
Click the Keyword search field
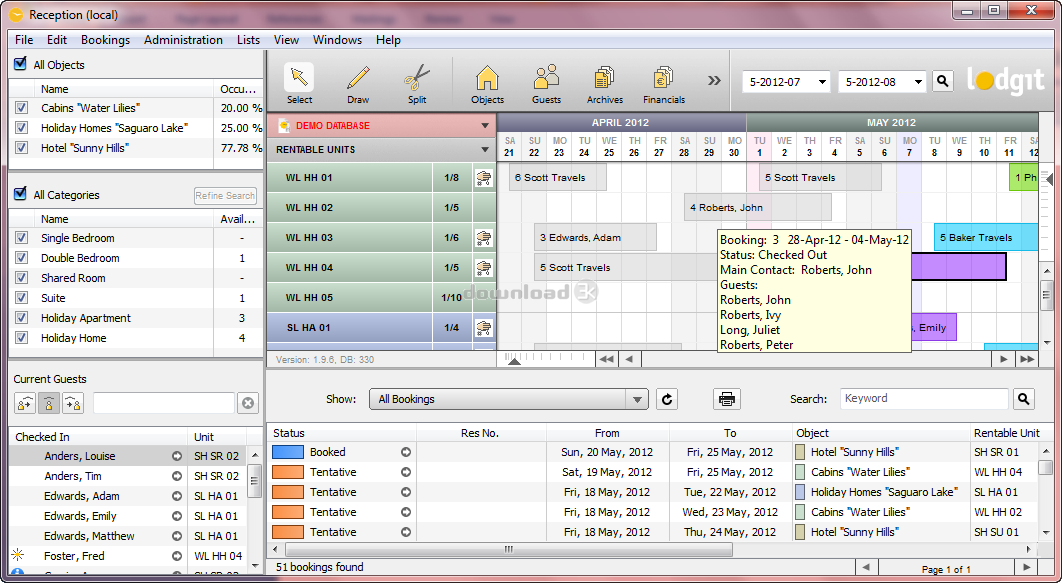tap(924, 399)
